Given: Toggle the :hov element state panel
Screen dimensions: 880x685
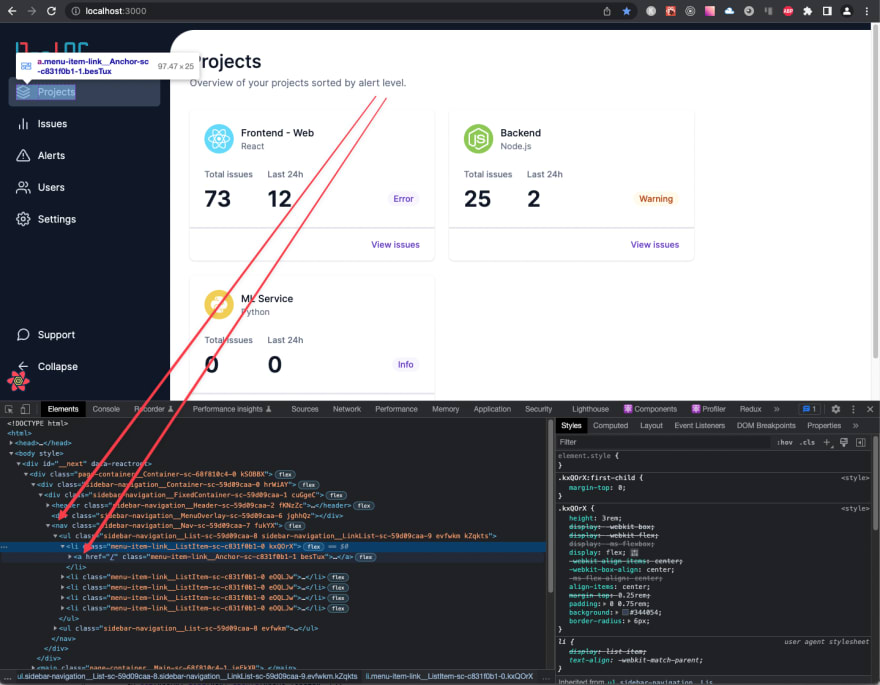Looking at the screenshot, I should click(785, 443).
